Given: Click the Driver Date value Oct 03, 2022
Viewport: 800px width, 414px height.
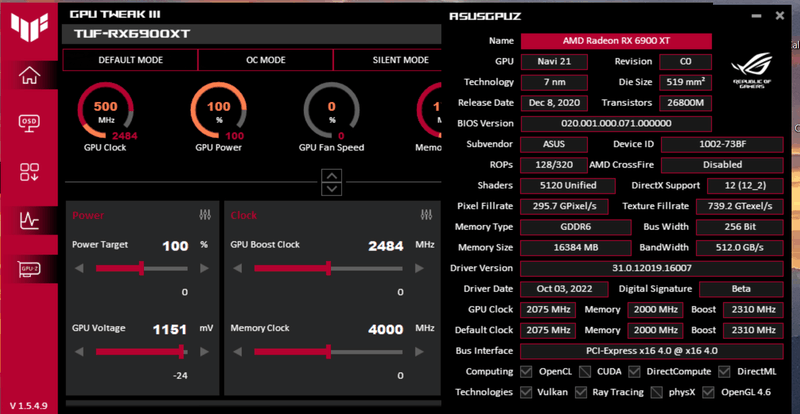Looking at the screenshot, I should tap(564, 289).
